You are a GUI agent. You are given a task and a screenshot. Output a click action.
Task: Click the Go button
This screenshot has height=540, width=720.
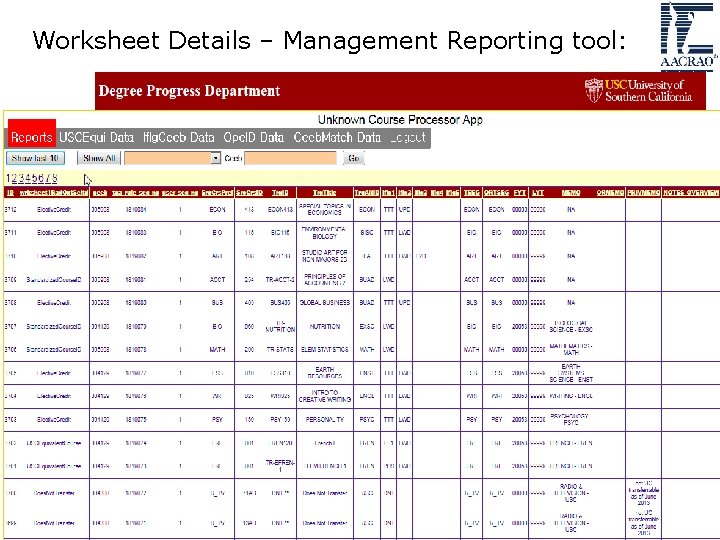point(354,158)
